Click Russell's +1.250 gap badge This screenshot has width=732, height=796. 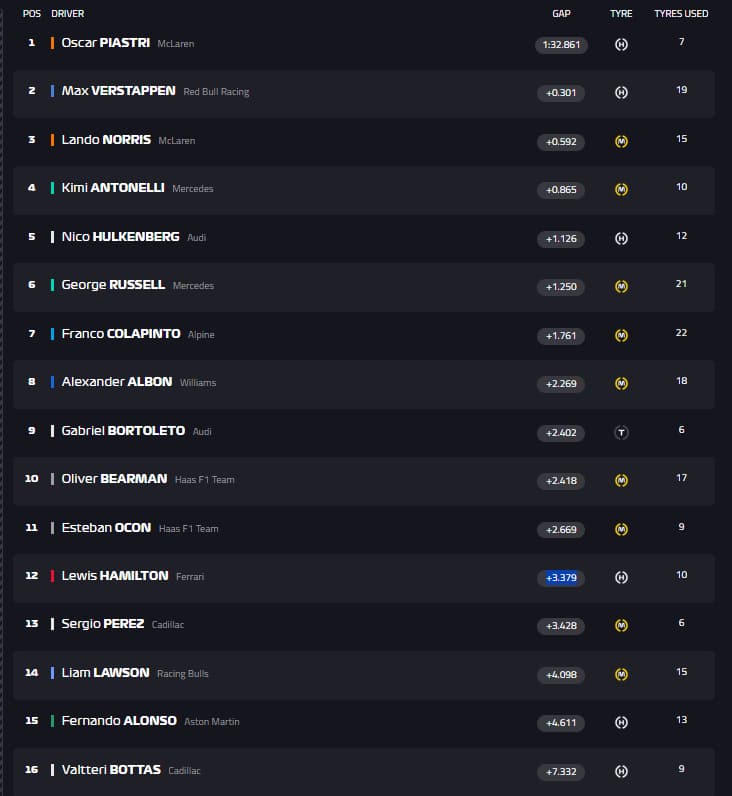click(x=561, y=287)
